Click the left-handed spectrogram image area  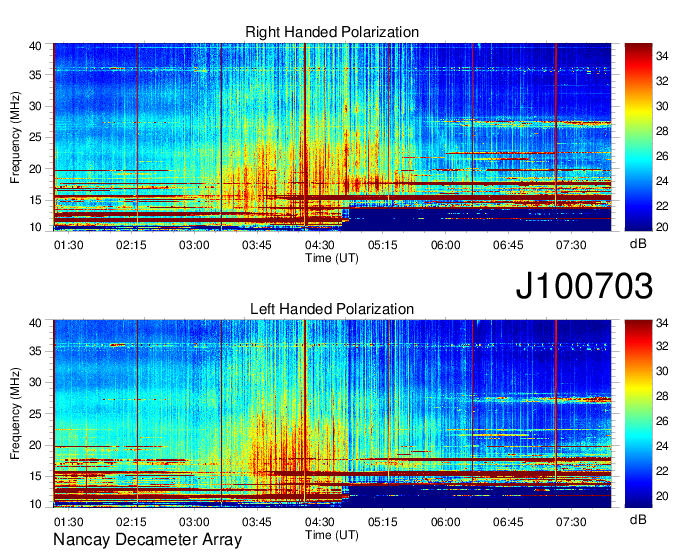pyautogui.click(x=332, y=414)
